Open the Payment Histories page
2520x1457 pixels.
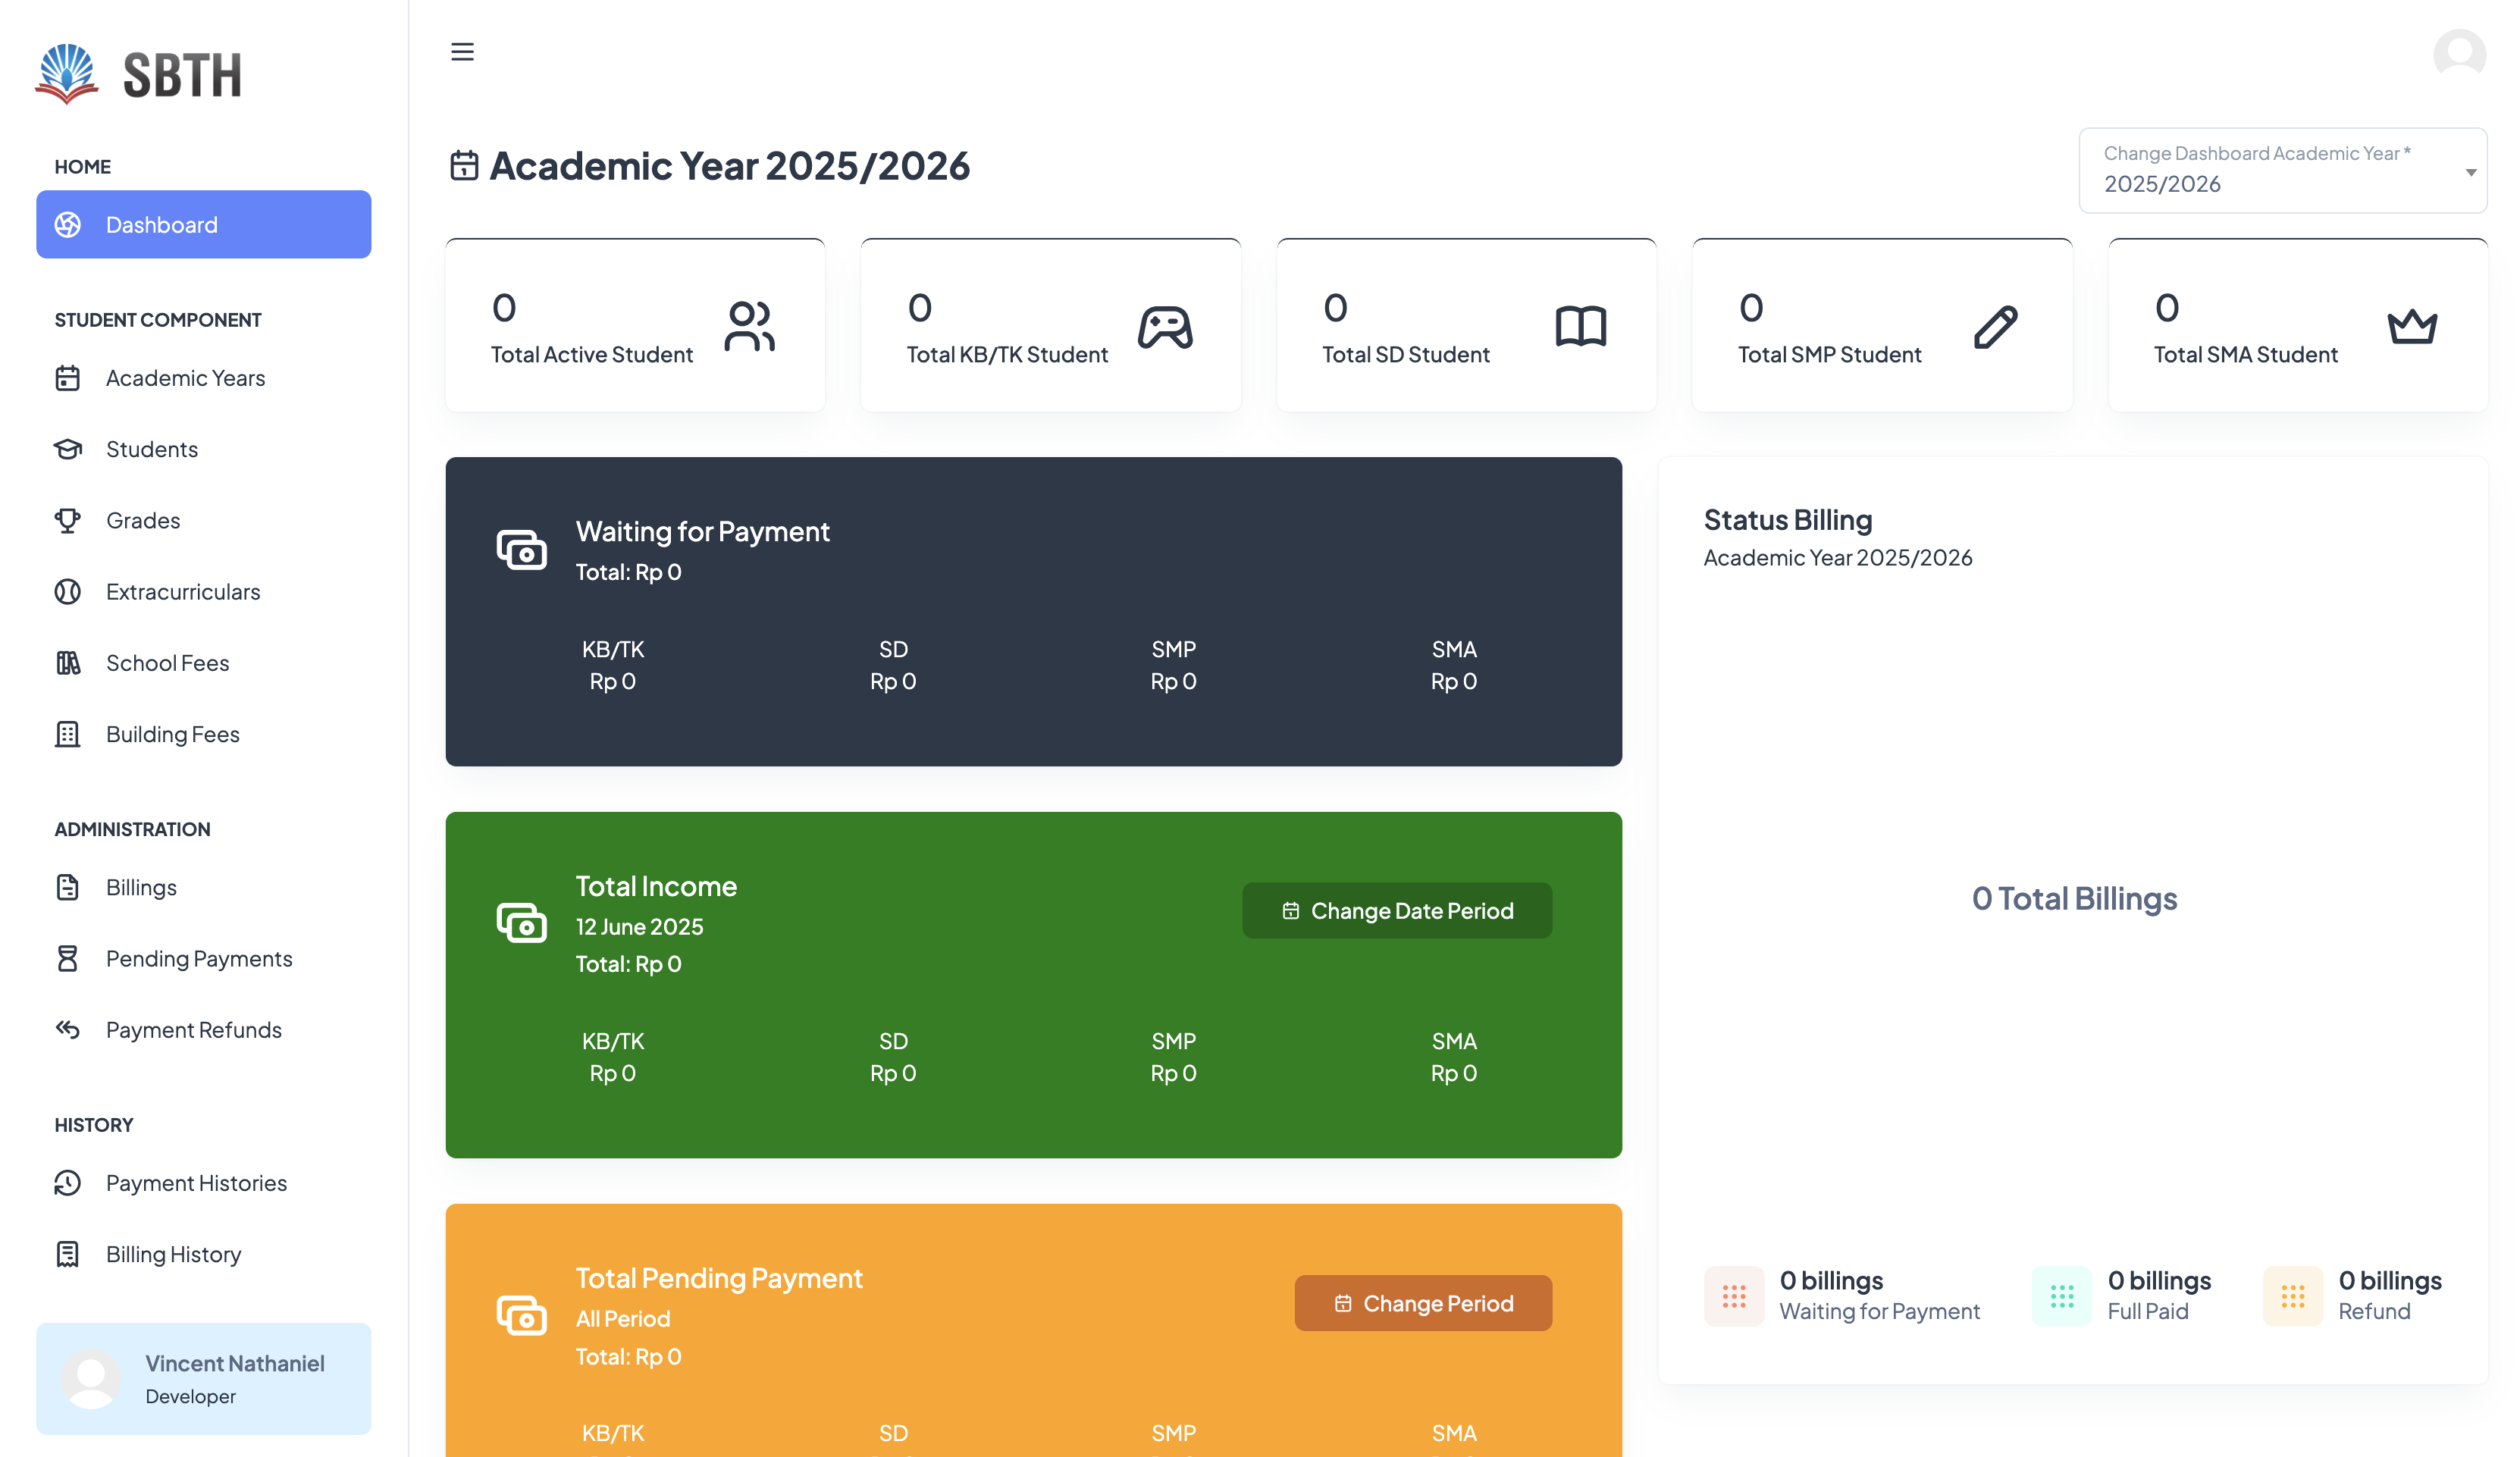click(196, 1183)
